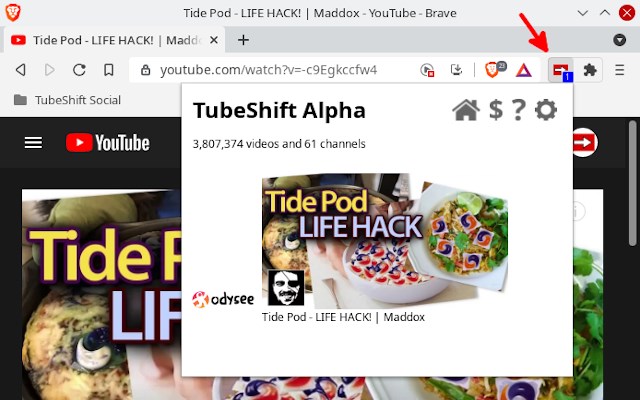Open the Extensions puzzle piece menu
Viewport: 640px width, 400px height.
click(x=590, y=70)
